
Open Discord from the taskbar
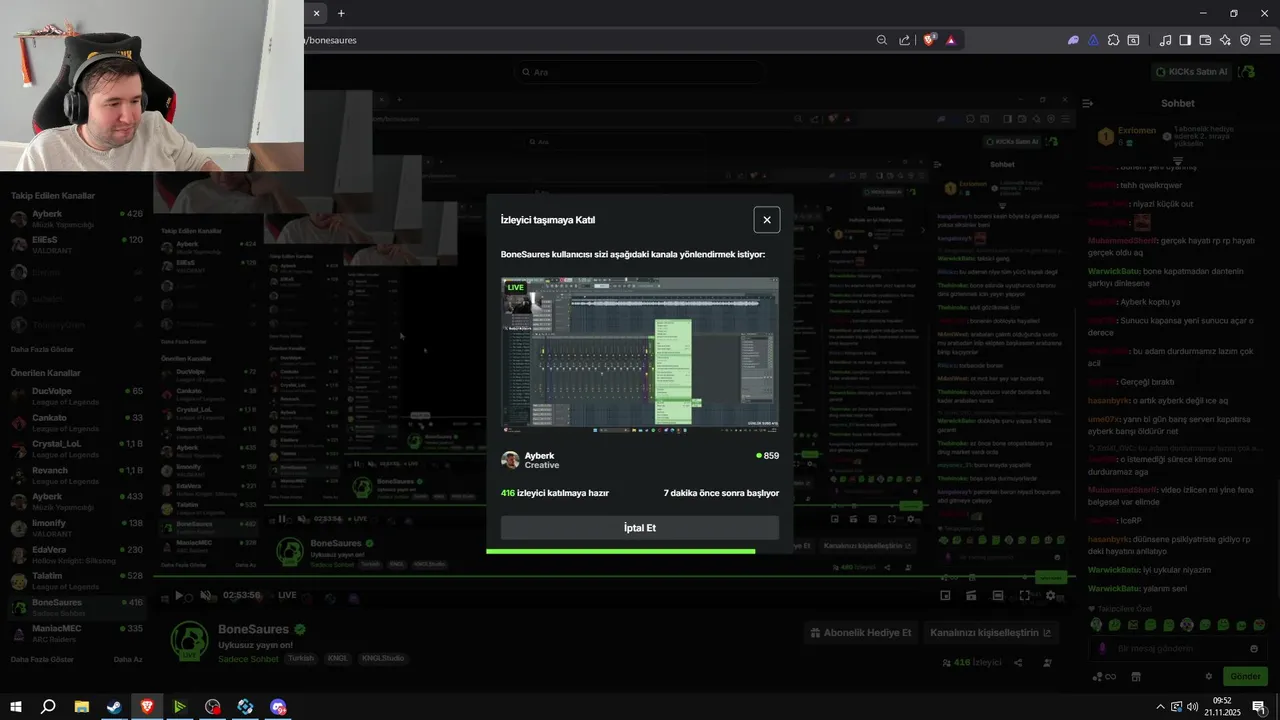(278, 706)
